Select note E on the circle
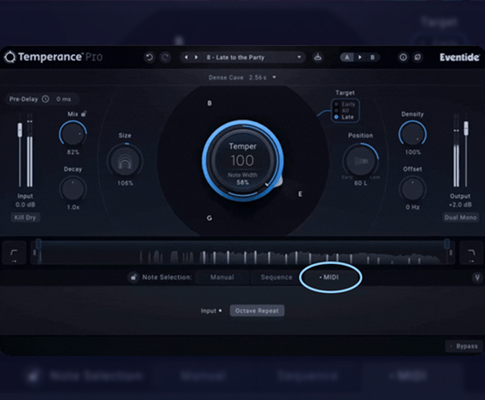 [300, 194]
